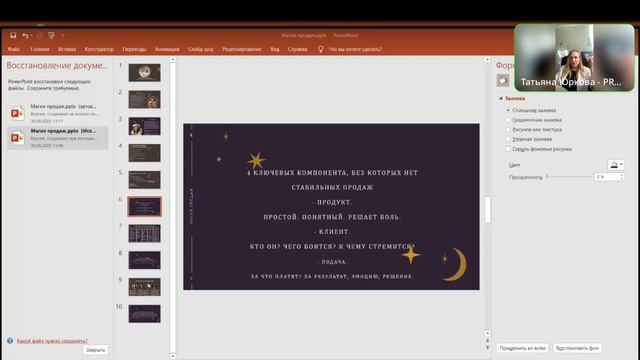Open the Справка ribbon tab
Image resolution: width=640 pixels, height=360 pixels.
point(298,49)
